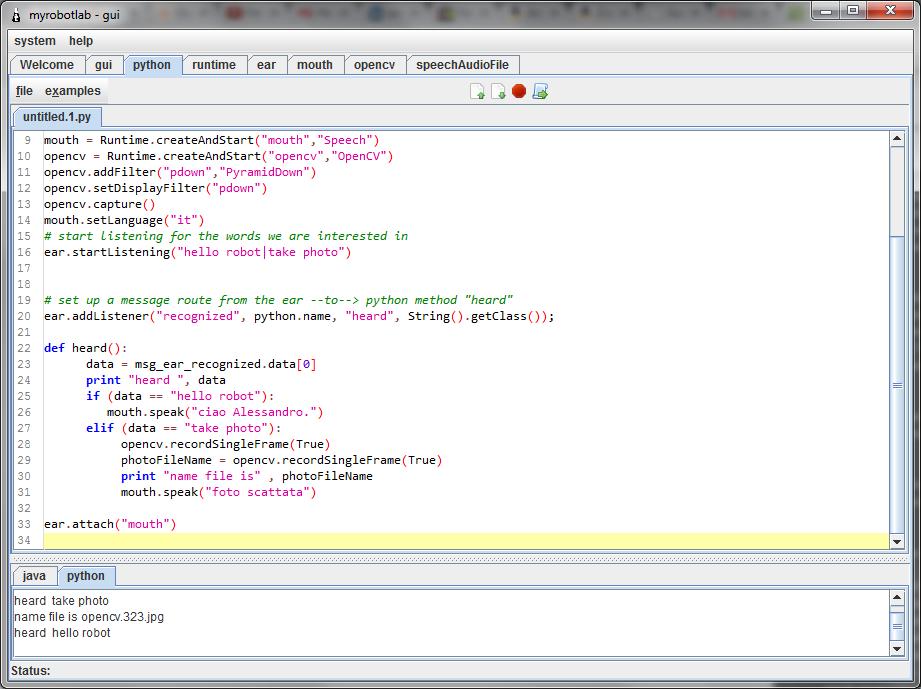Select the python console tab at bottom
The image size is (921, 689).
(86, 576)
